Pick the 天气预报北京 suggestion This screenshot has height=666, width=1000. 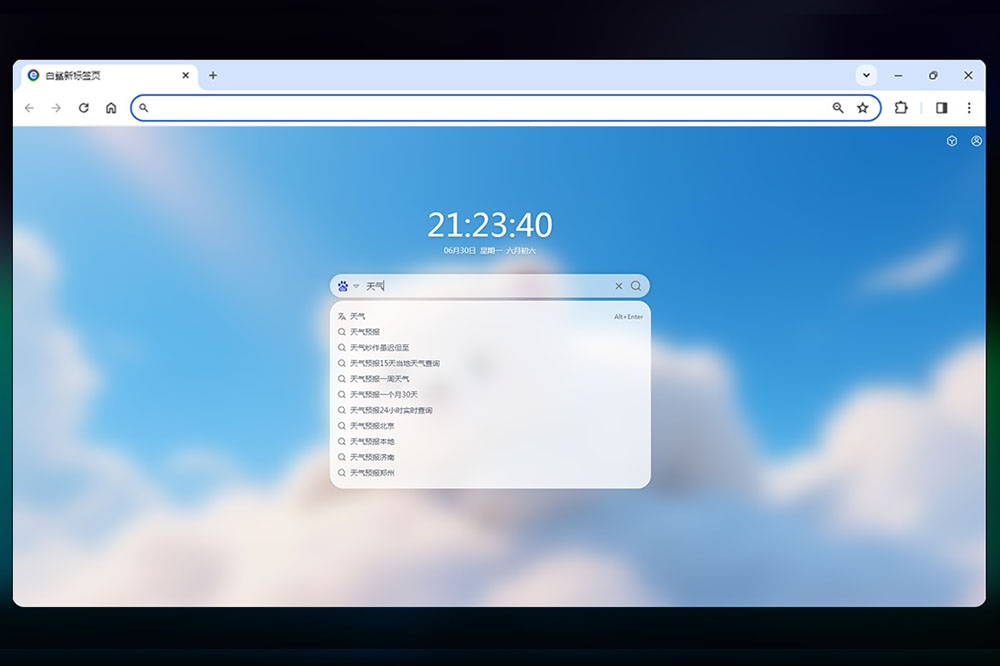coord(372,426)
